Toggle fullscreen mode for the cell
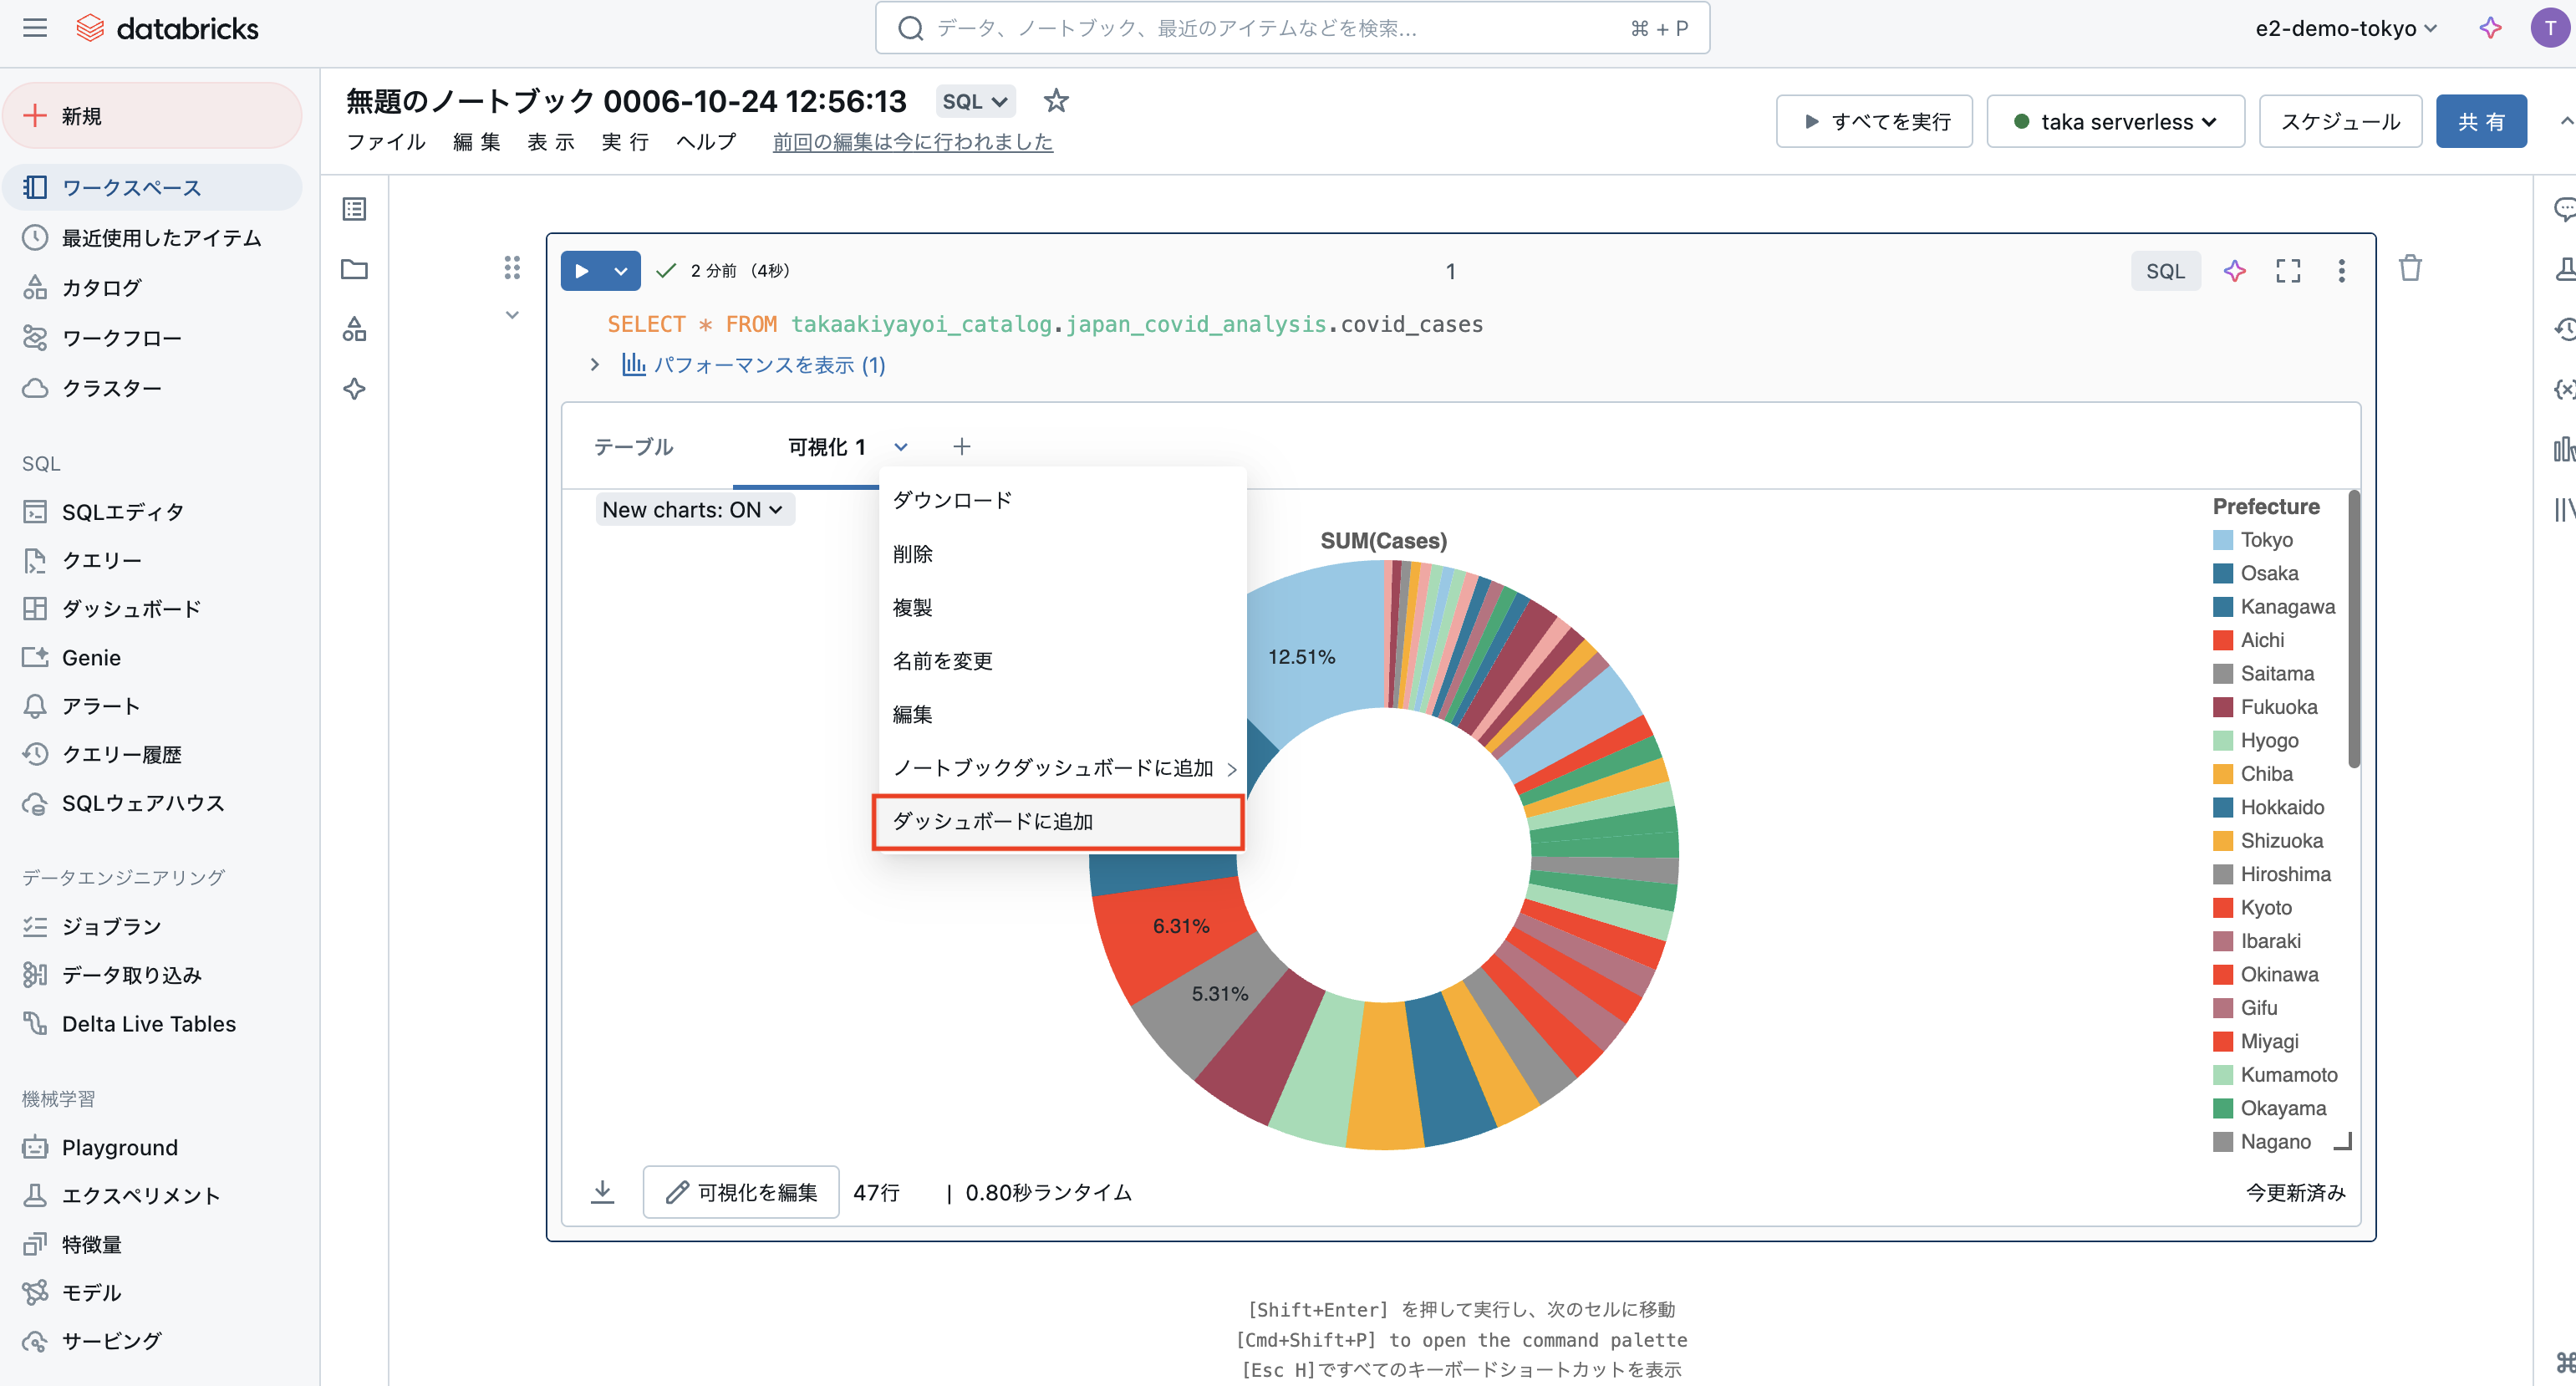 point(2288,270)
